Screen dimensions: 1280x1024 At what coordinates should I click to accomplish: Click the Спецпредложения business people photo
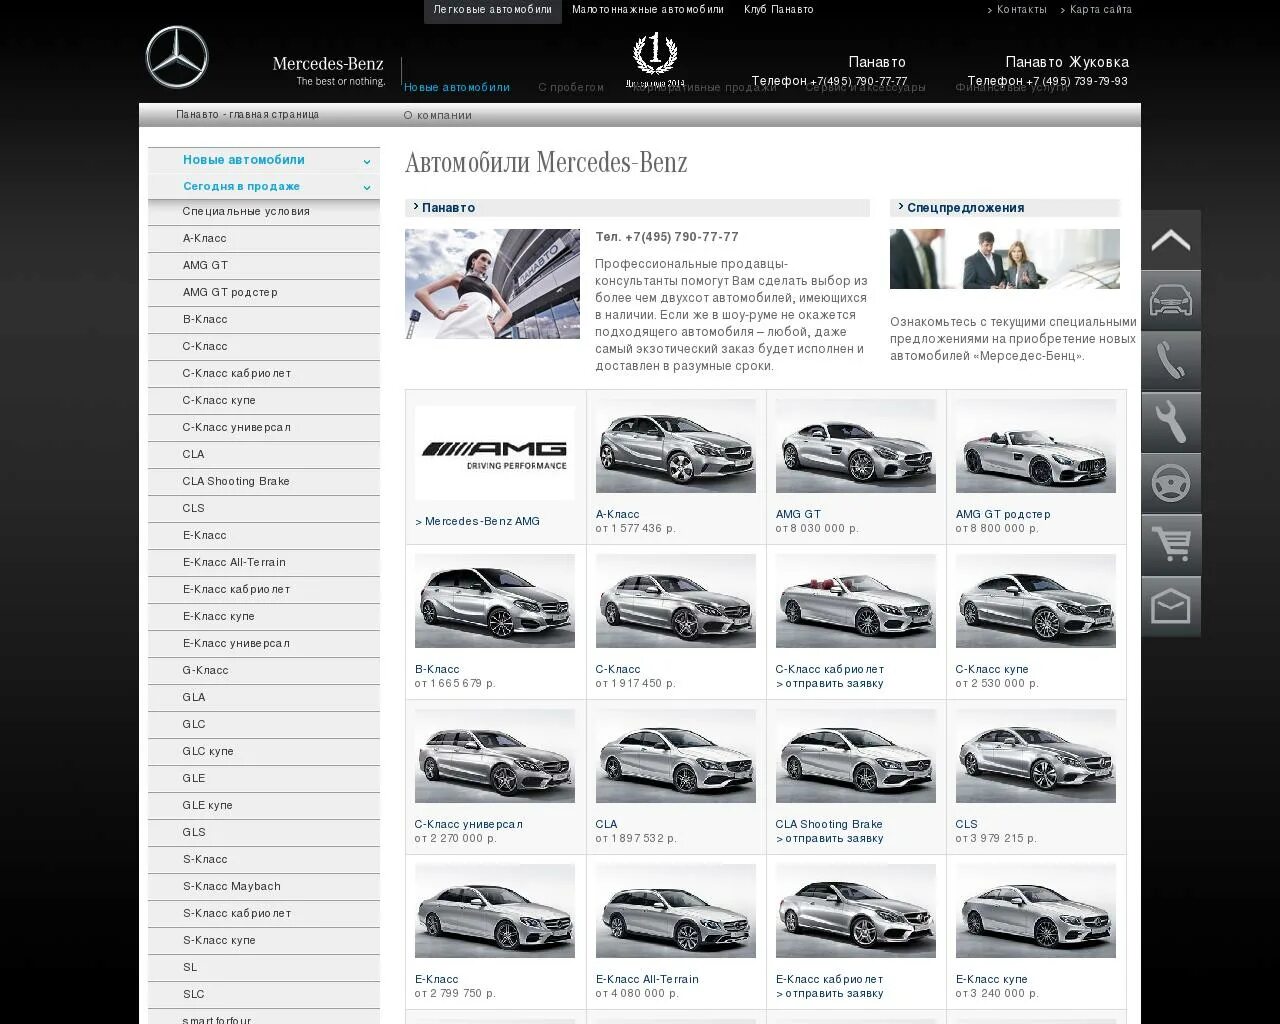[x=1005, y=259]
